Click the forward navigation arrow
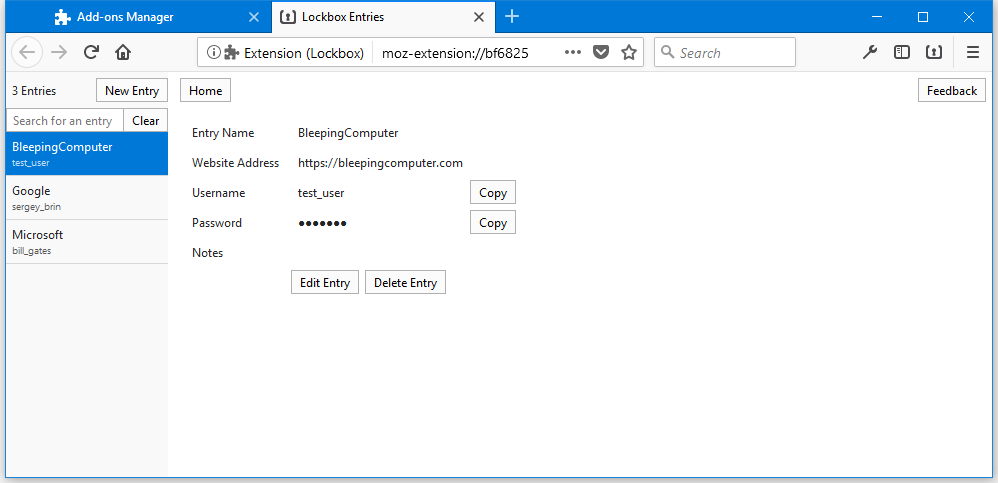Image resolution: width=998 pixels, height=483 pixels. point(59,53)
